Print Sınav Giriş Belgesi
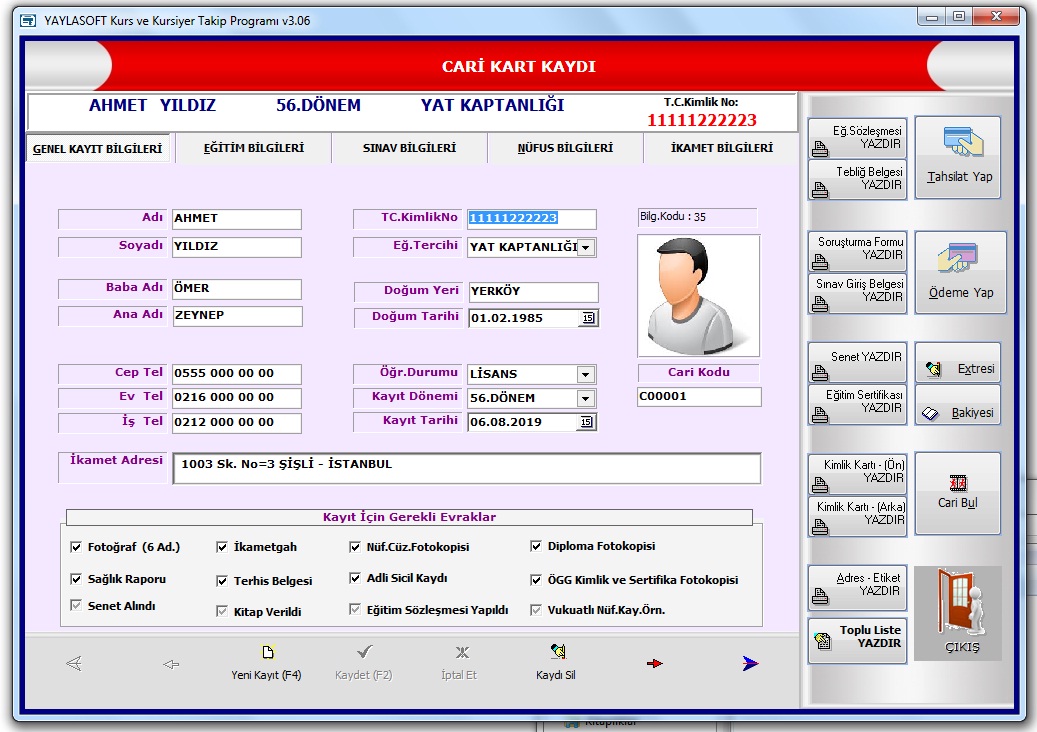 coord(857,293)
